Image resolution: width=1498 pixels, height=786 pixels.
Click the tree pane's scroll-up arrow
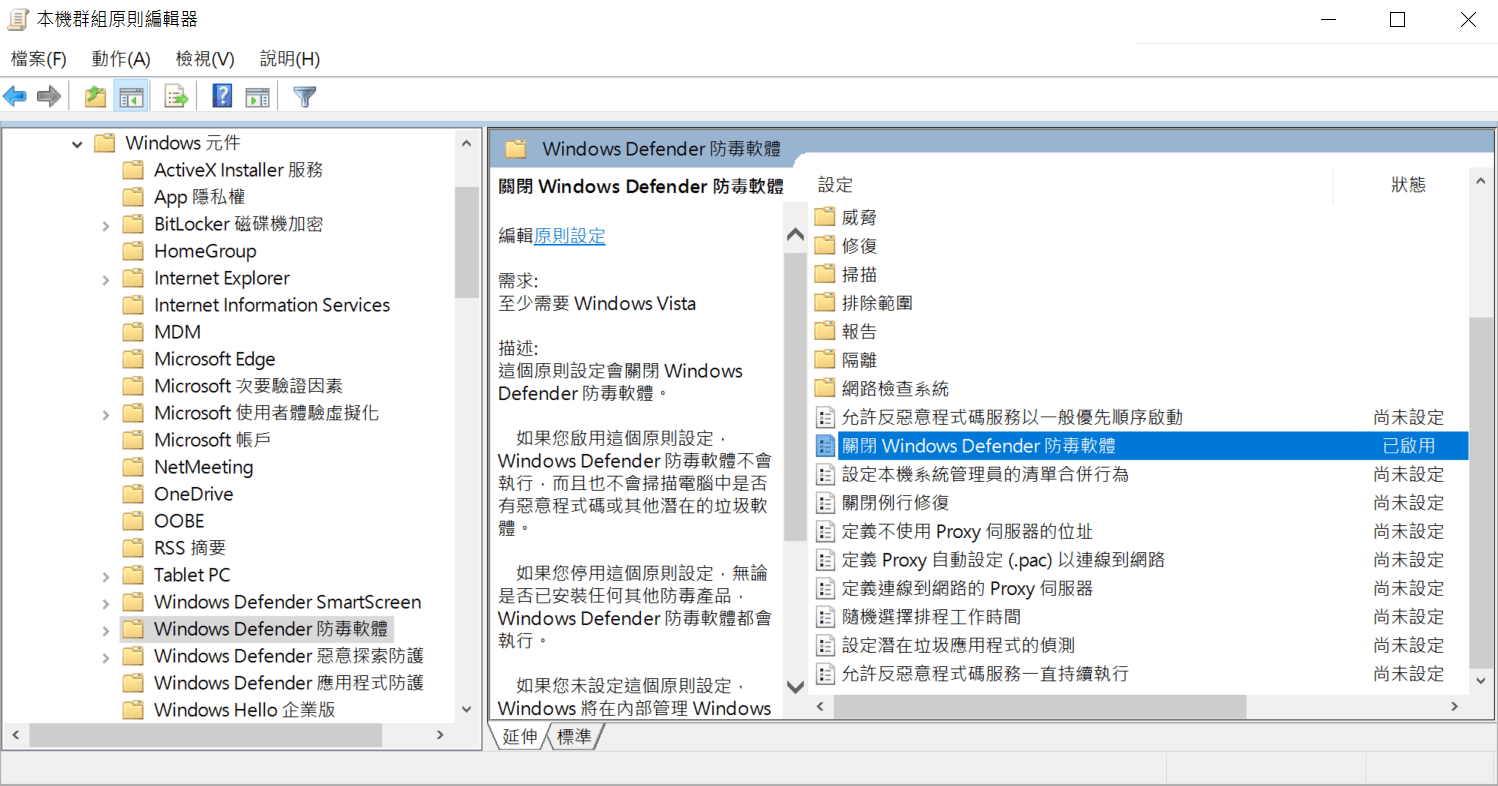click(x=466, y=144)
